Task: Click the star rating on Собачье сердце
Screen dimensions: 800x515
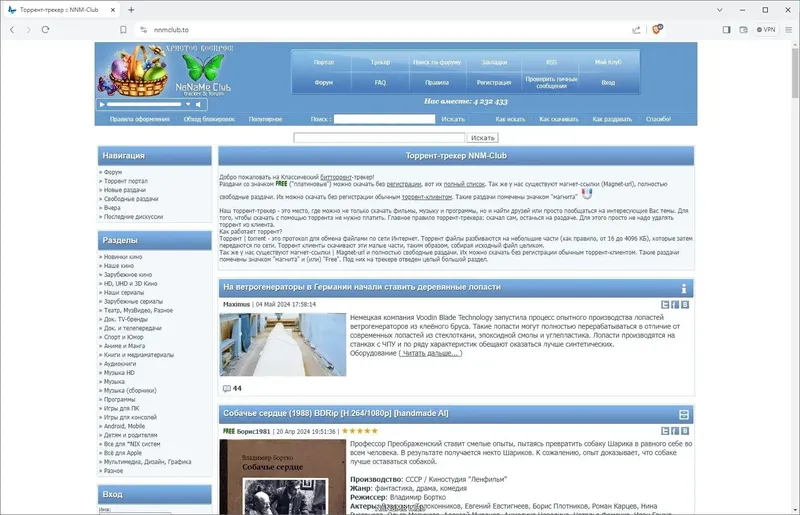Action: tap(360, 431)
